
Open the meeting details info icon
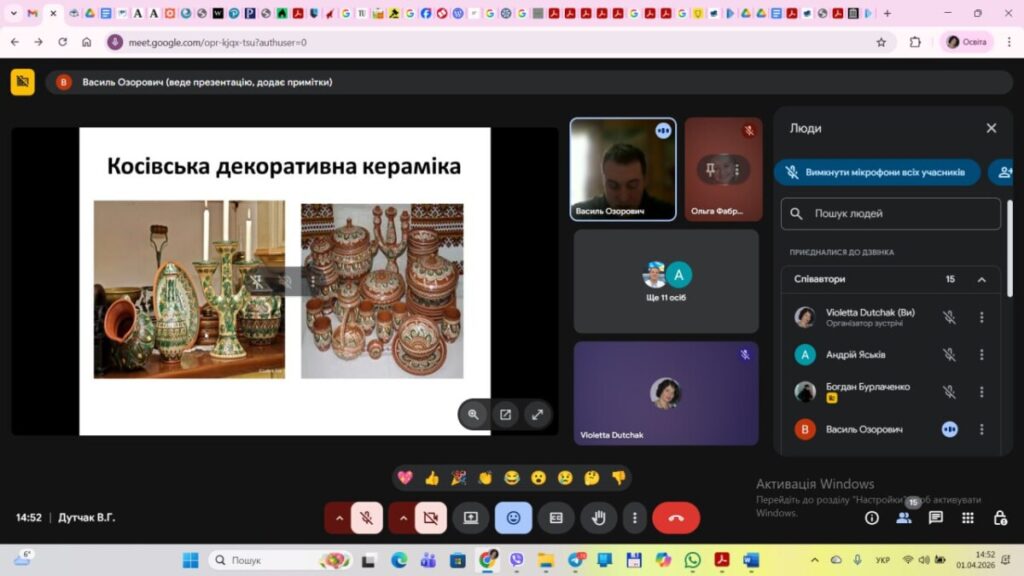coord(872,518)
